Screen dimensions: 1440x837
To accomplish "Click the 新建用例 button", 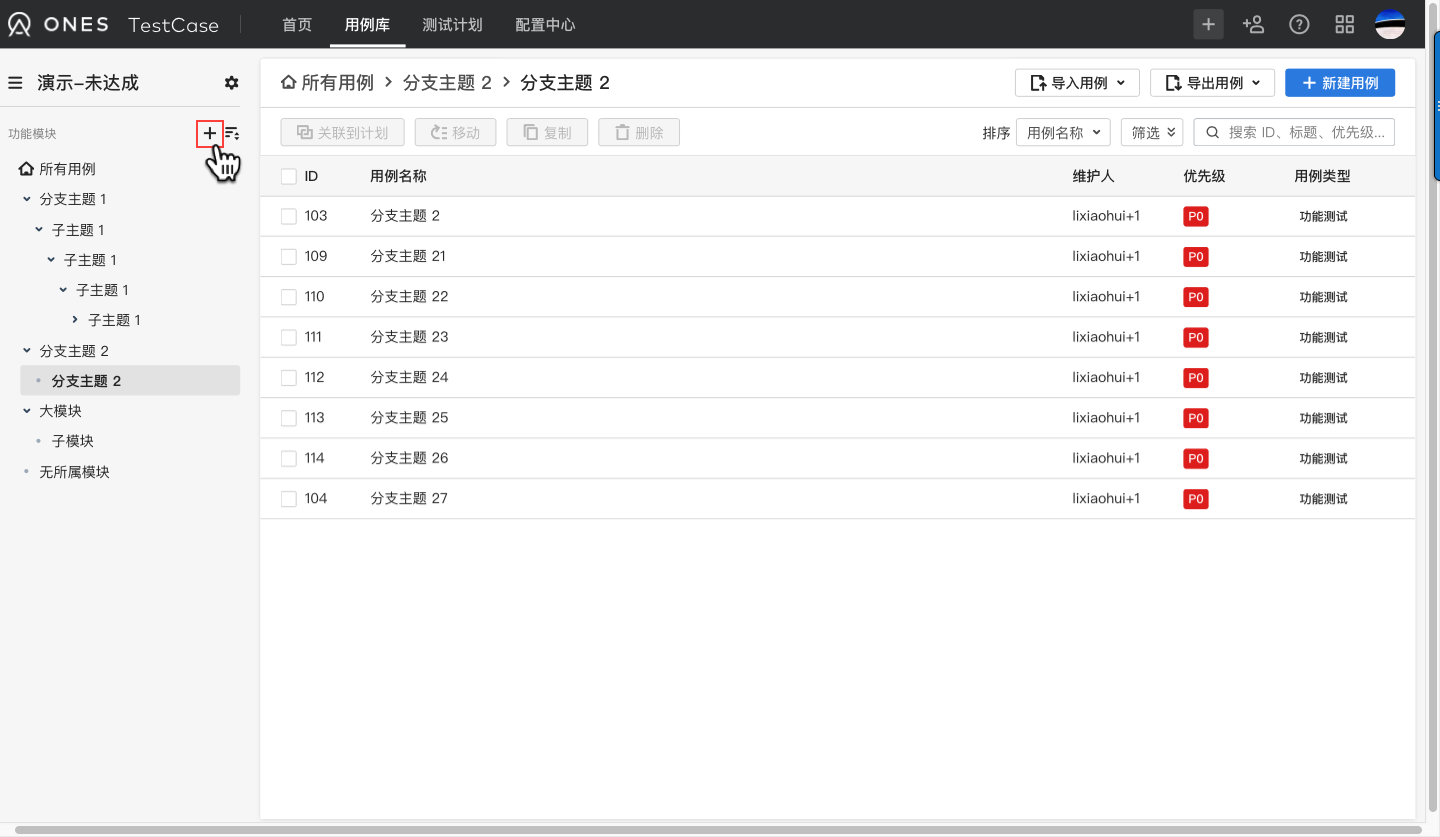I will pyautogui.click(x=1339, y=83).
